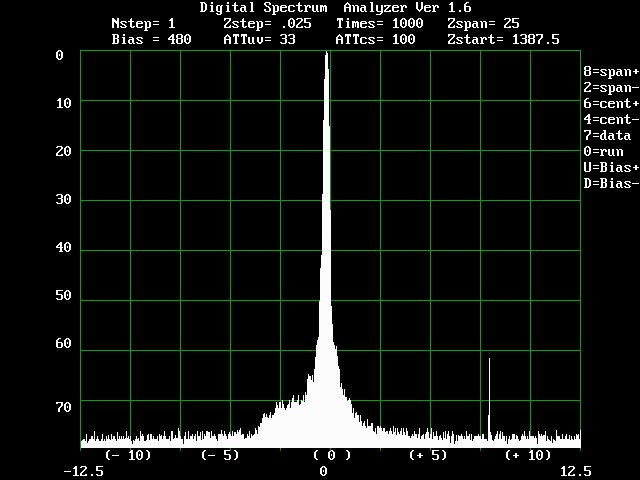Image resolution: width=640 pixels, height=480 pixels.
Task: Click the '0=run' command label
Action: (603, 151)
